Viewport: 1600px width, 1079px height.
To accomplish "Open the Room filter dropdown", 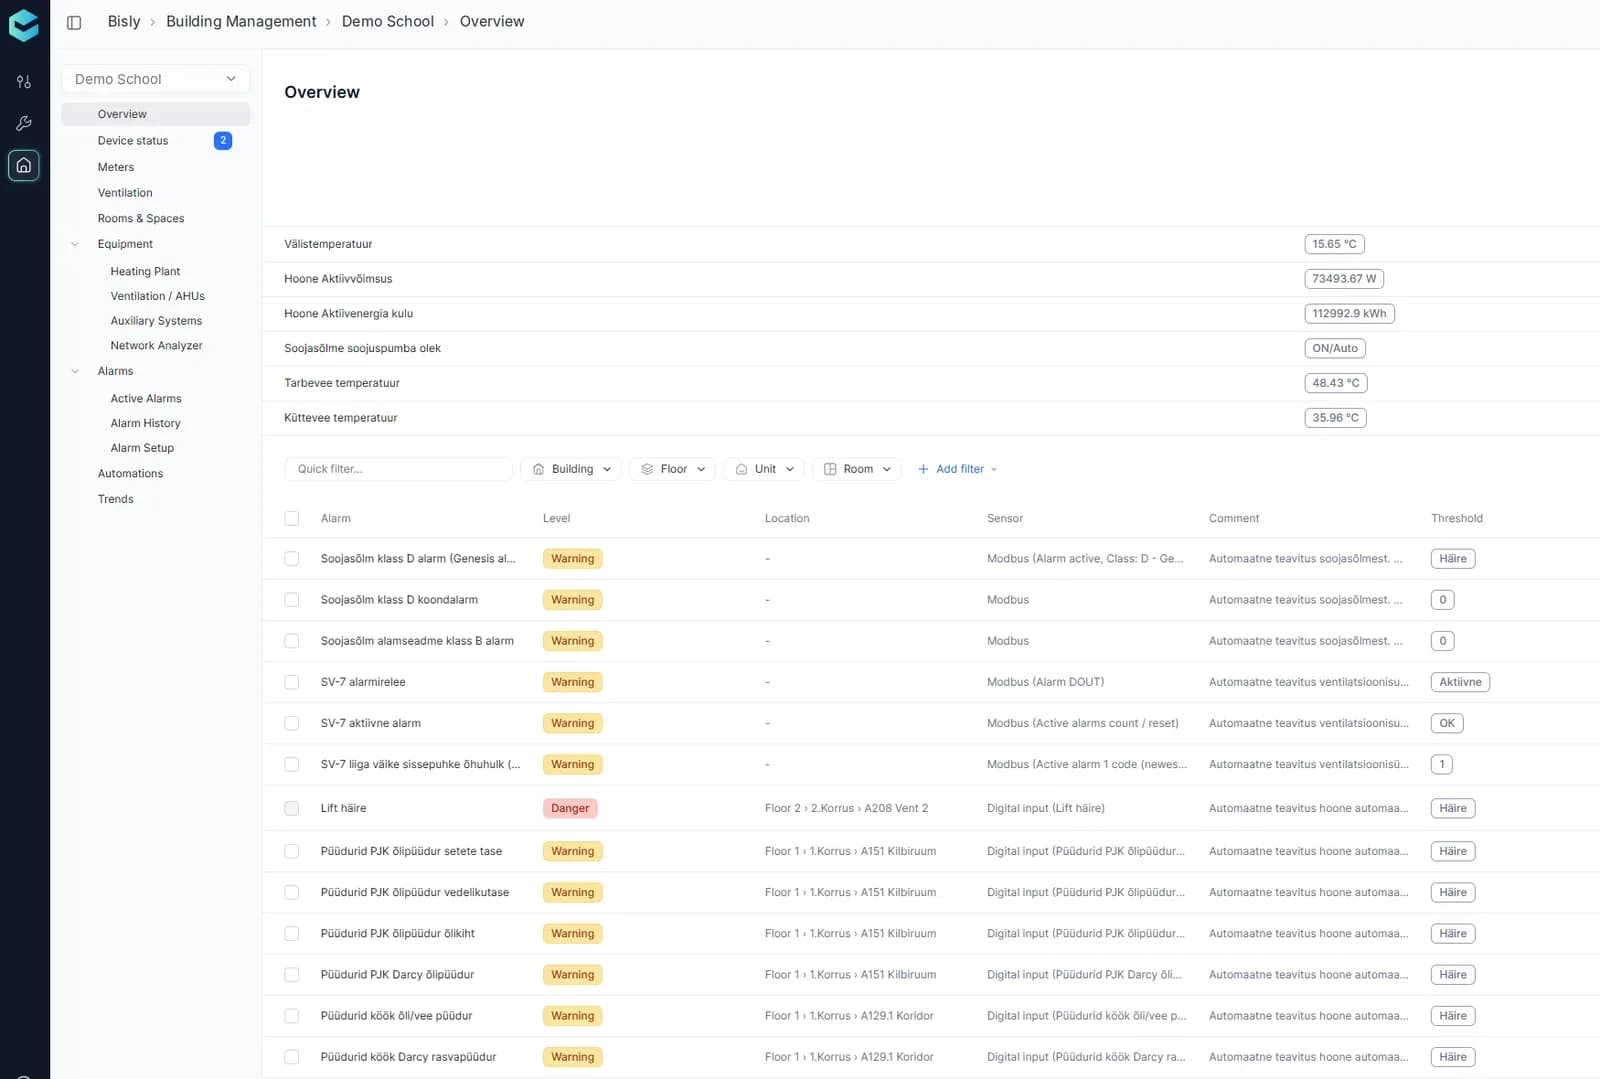I will (857, 469).
